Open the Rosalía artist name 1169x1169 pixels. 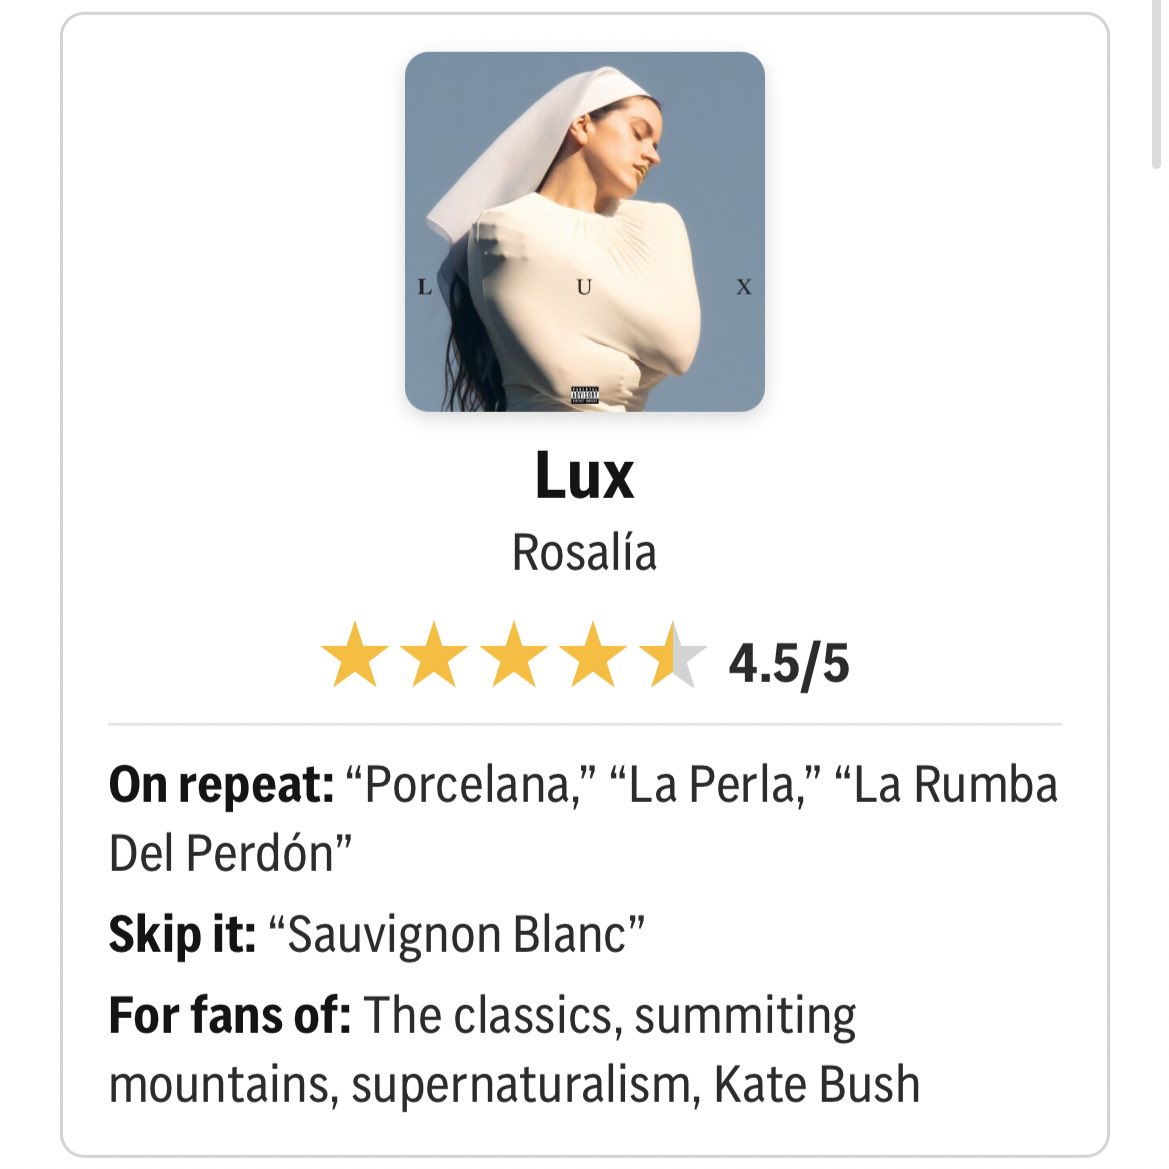(584, 552)
